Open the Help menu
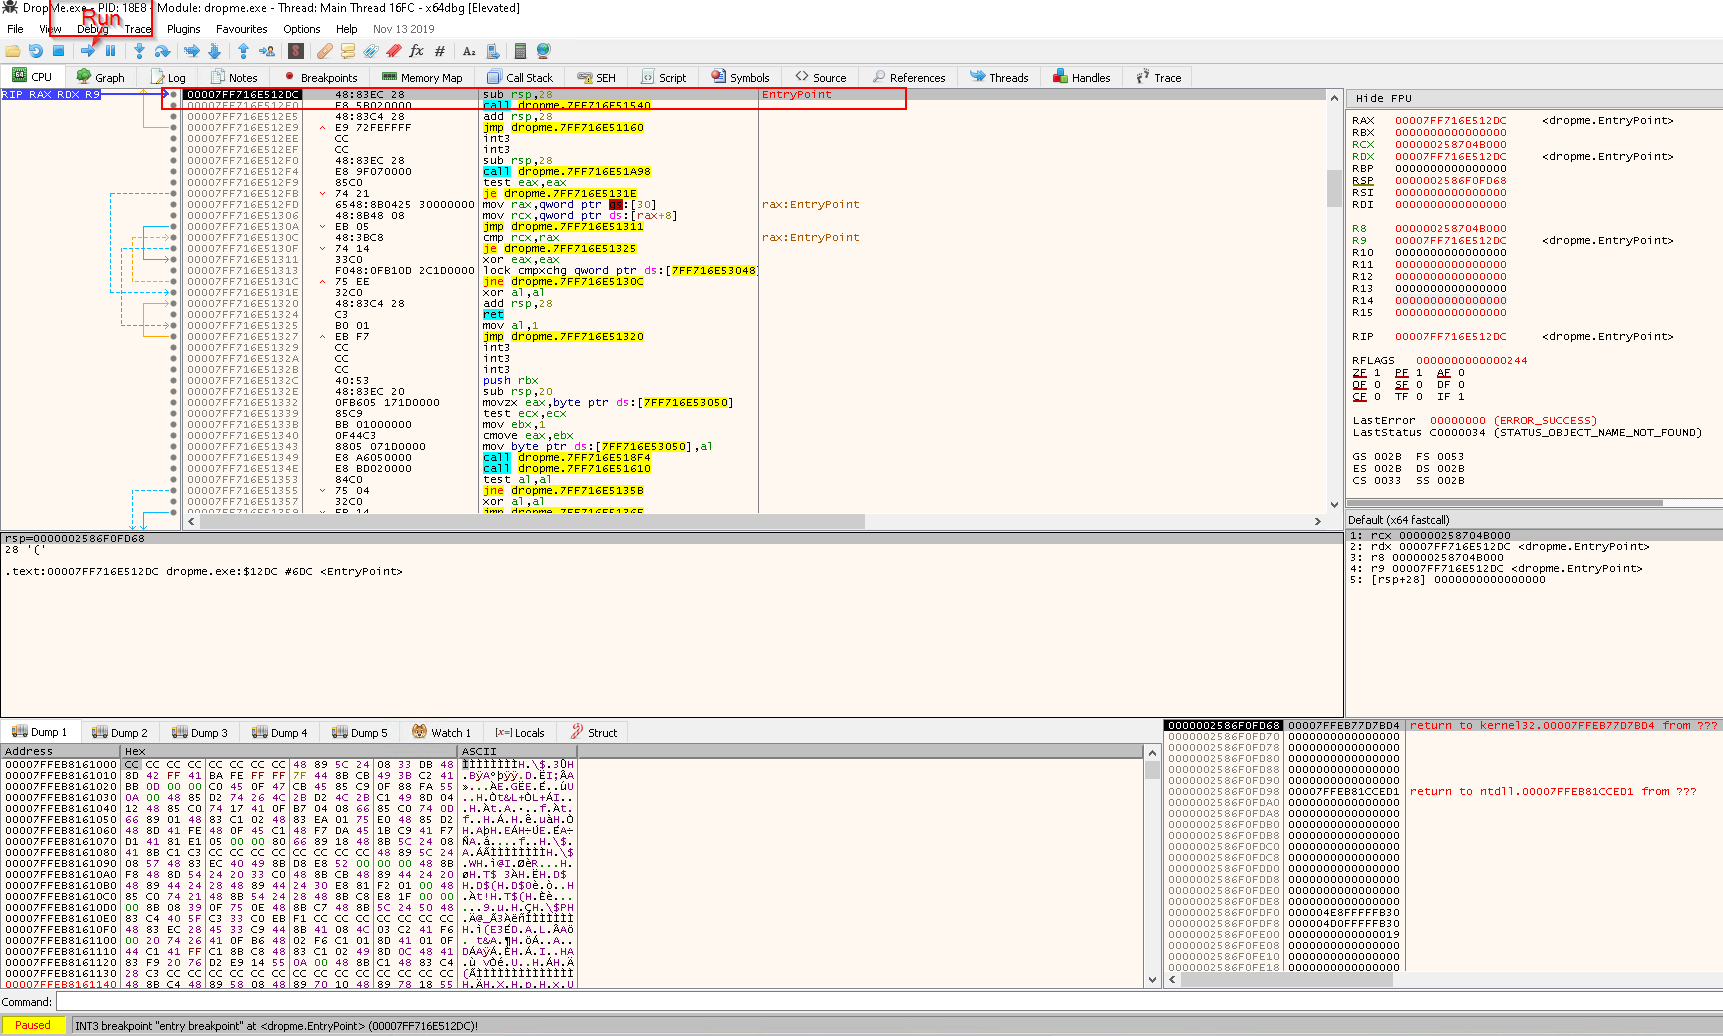This screenshot has height=1036, width=1723. (x=346, y=29)
